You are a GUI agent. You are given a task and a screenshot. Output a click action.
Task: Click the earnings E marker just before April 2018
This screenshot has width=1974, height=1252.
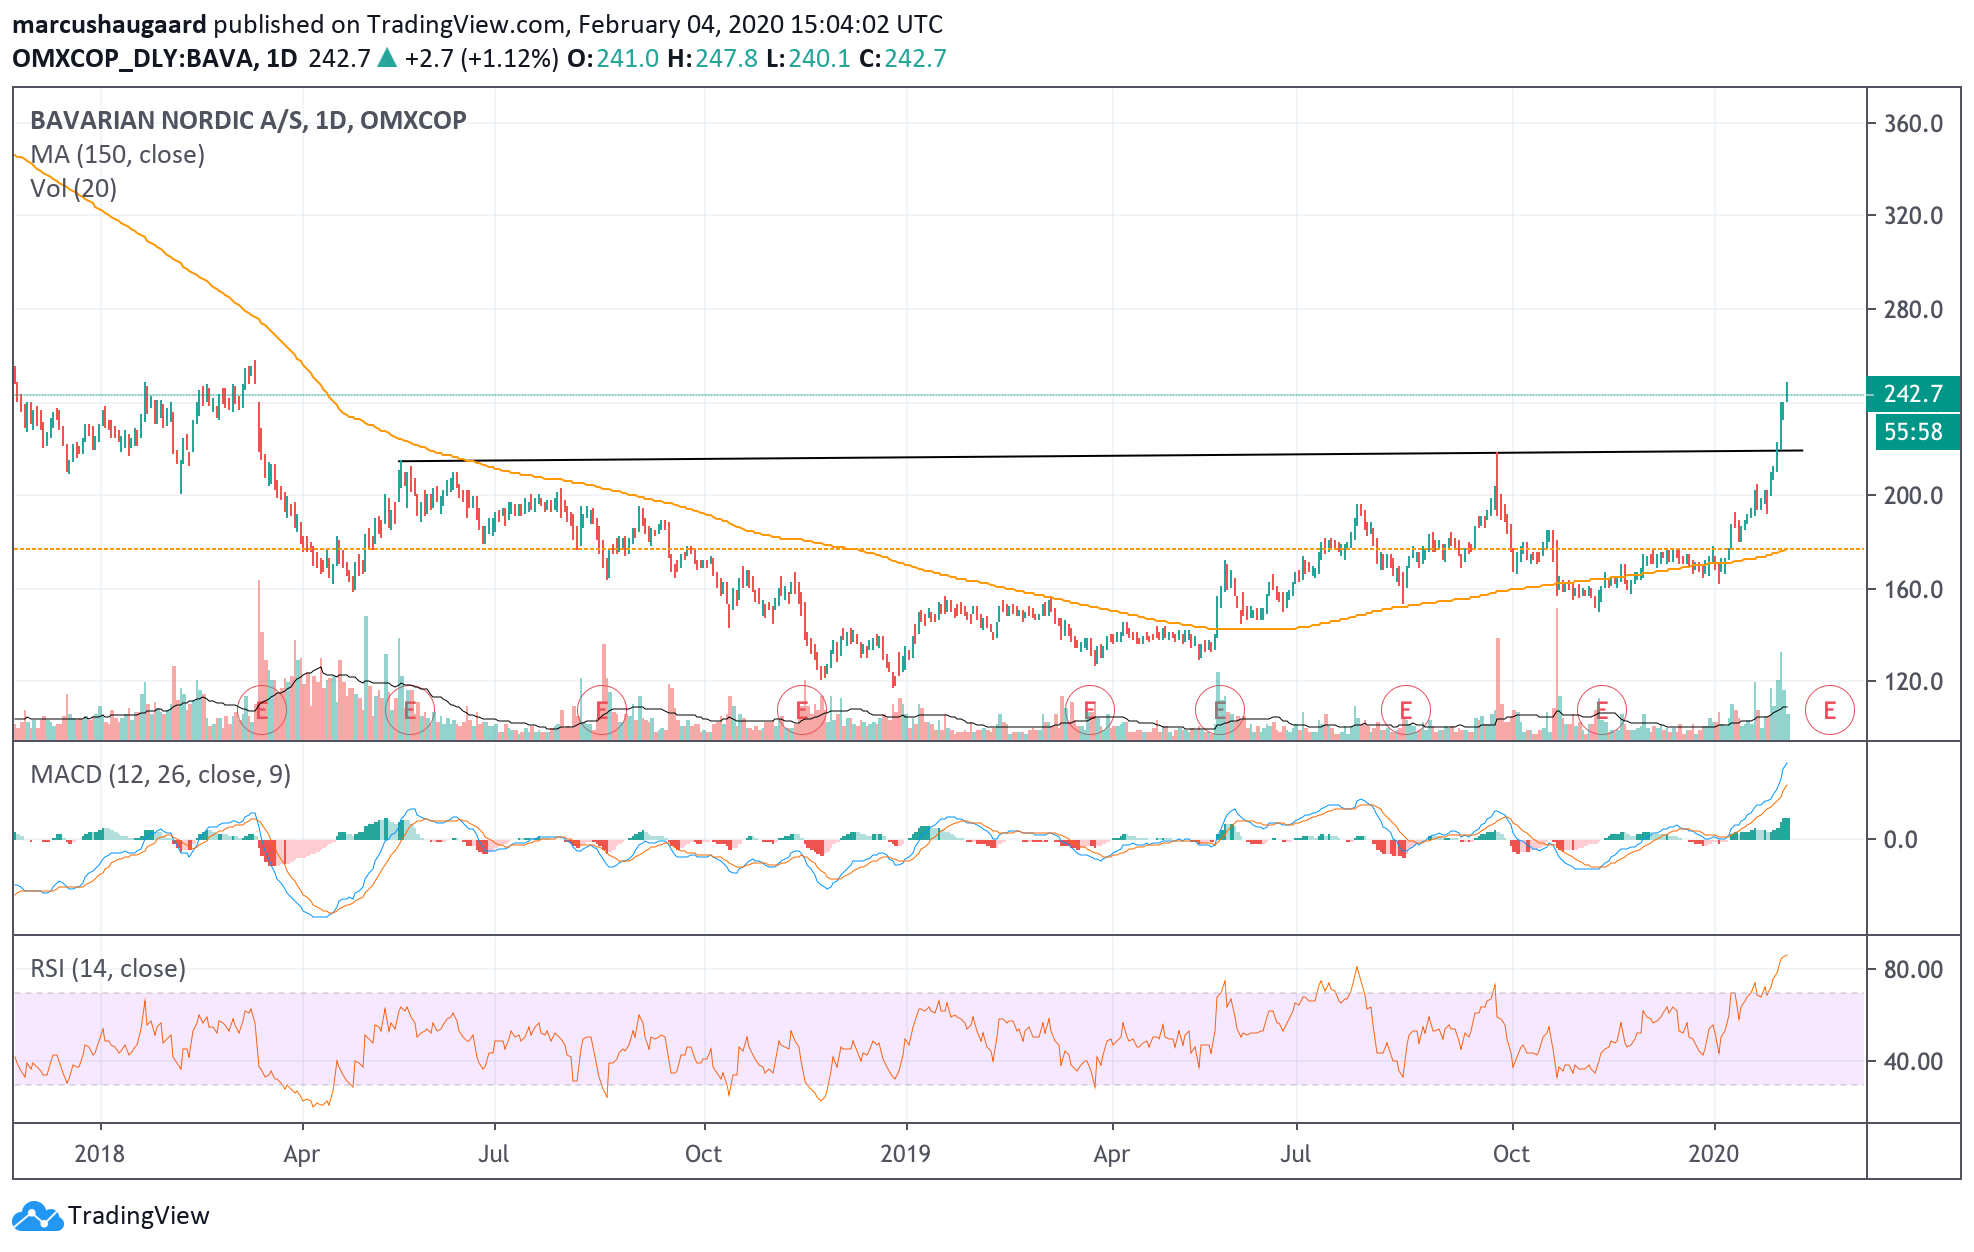point(262,711)
